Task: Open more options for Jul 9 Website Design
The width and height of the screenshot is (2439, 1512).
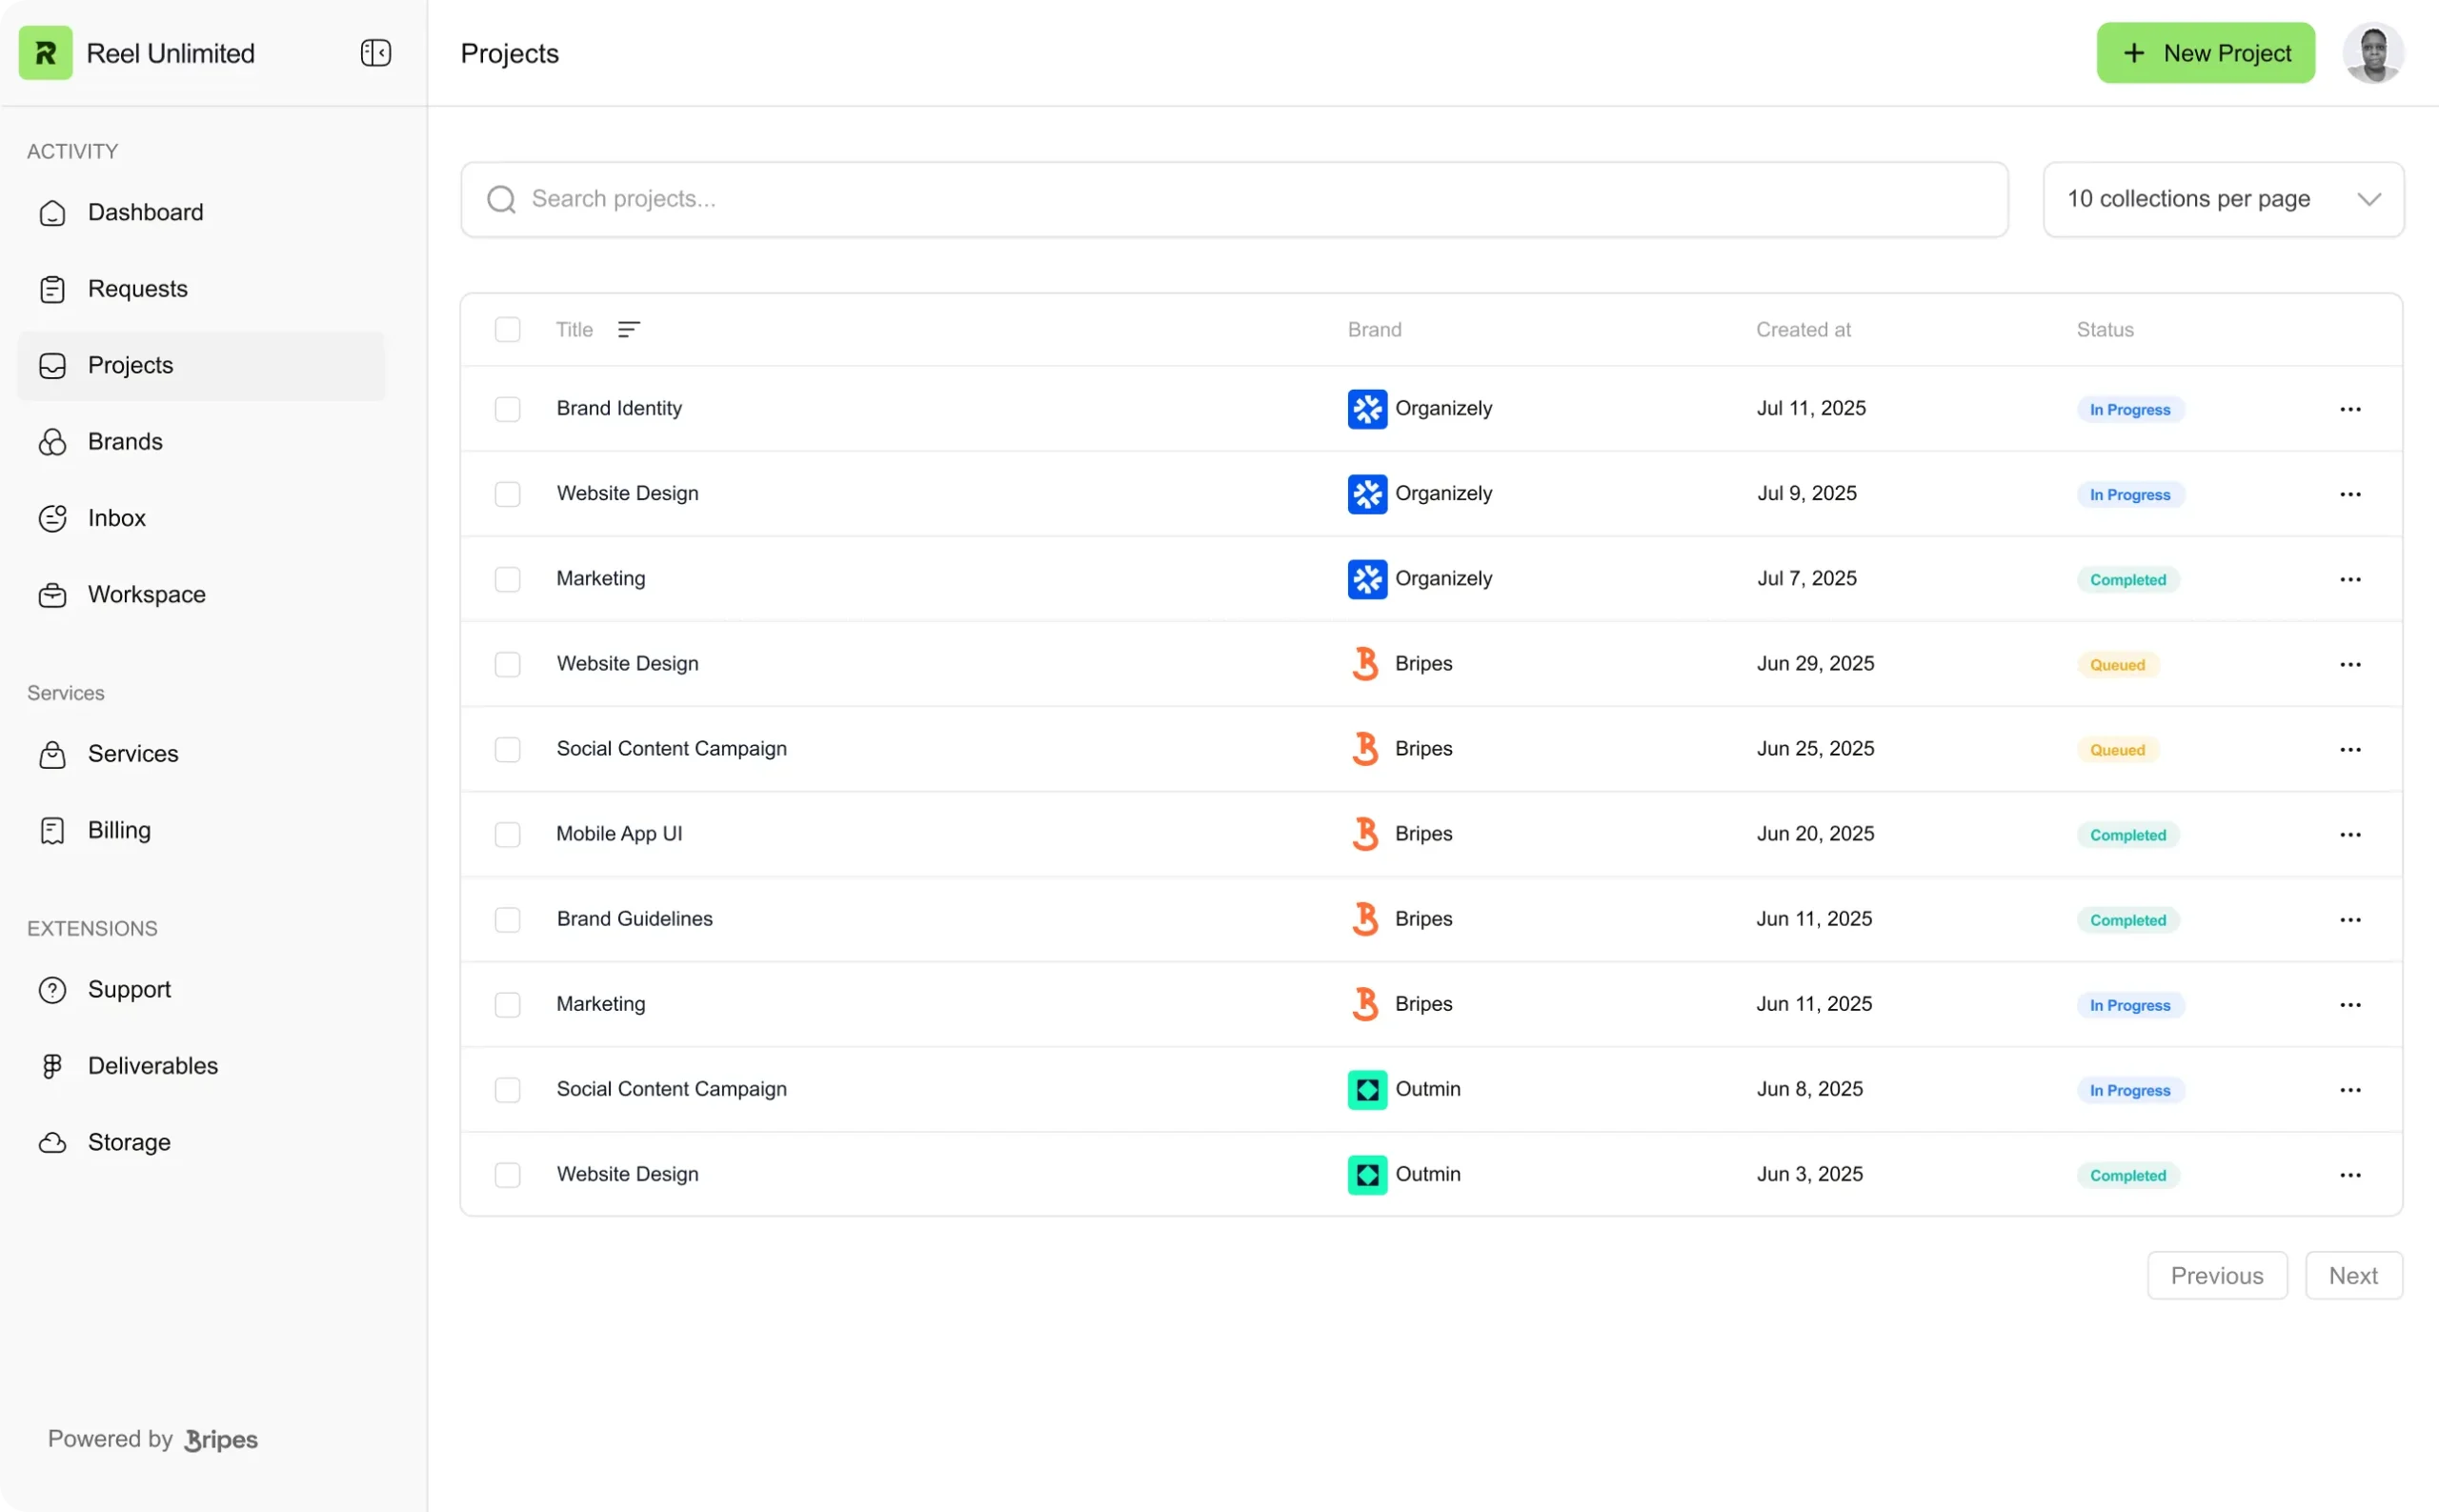Action: click(x=2350, y=494)
